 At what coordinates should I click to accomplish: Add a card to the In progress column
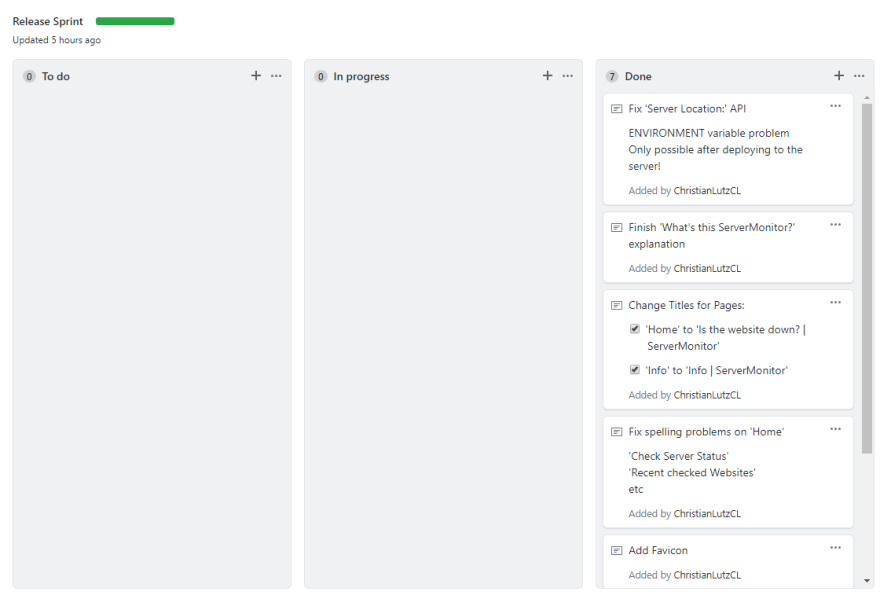[x=548, y=76]
